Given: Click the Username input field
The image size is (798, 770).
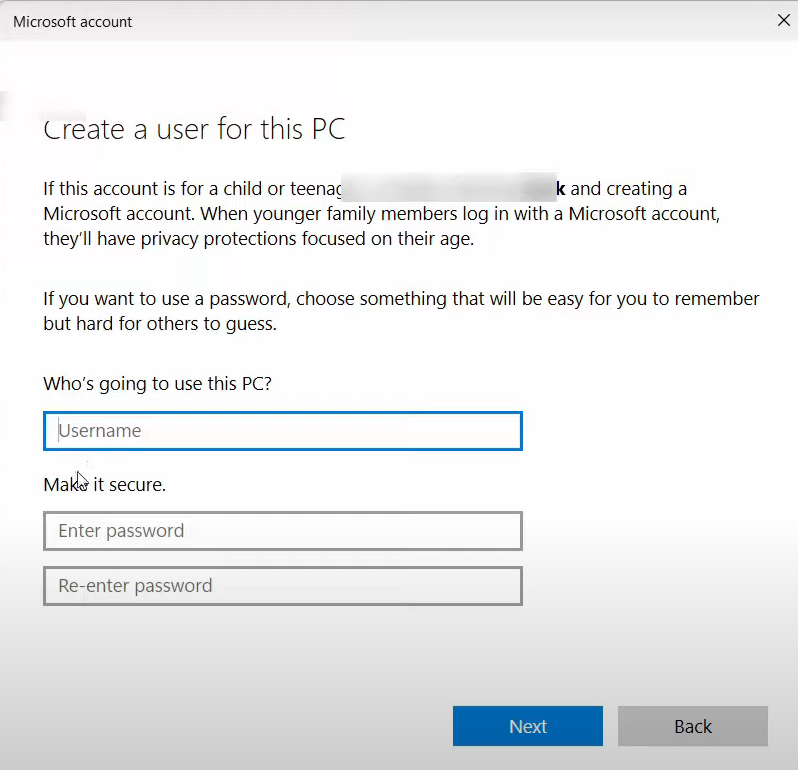Looking at the screenshot, I should click(x=282, y=431).
